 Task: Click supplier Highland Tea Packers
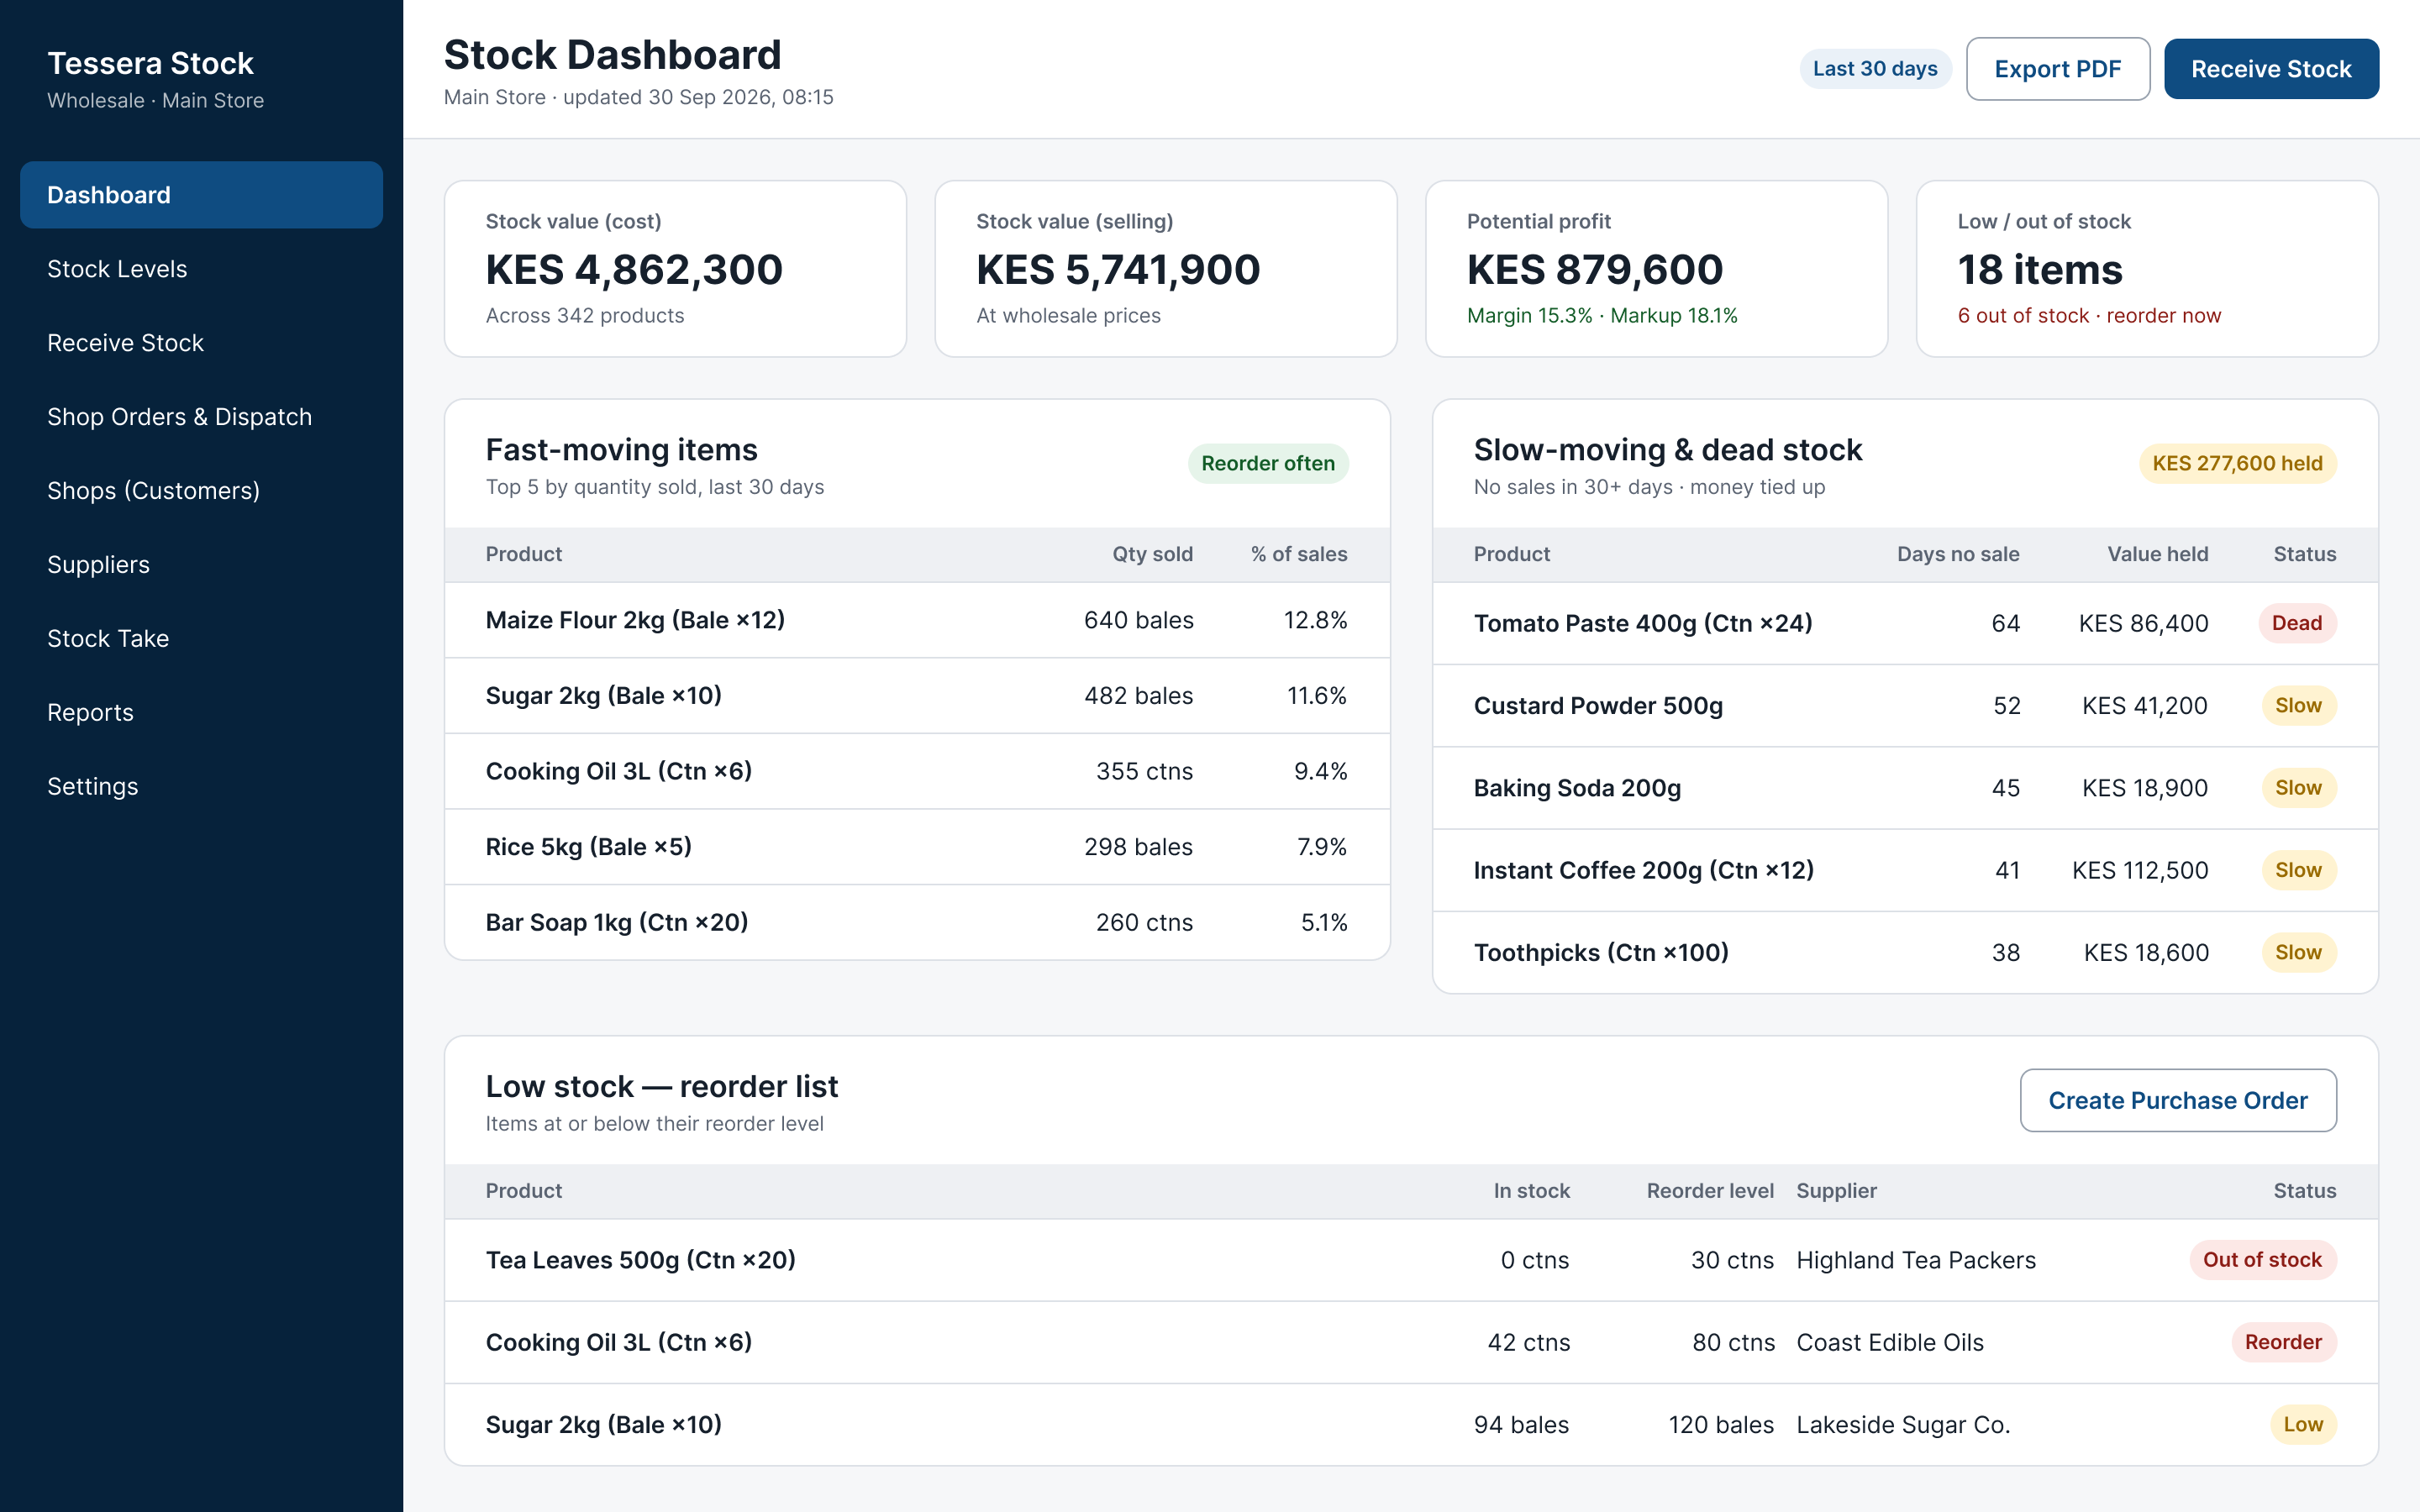[1916, 1260]
